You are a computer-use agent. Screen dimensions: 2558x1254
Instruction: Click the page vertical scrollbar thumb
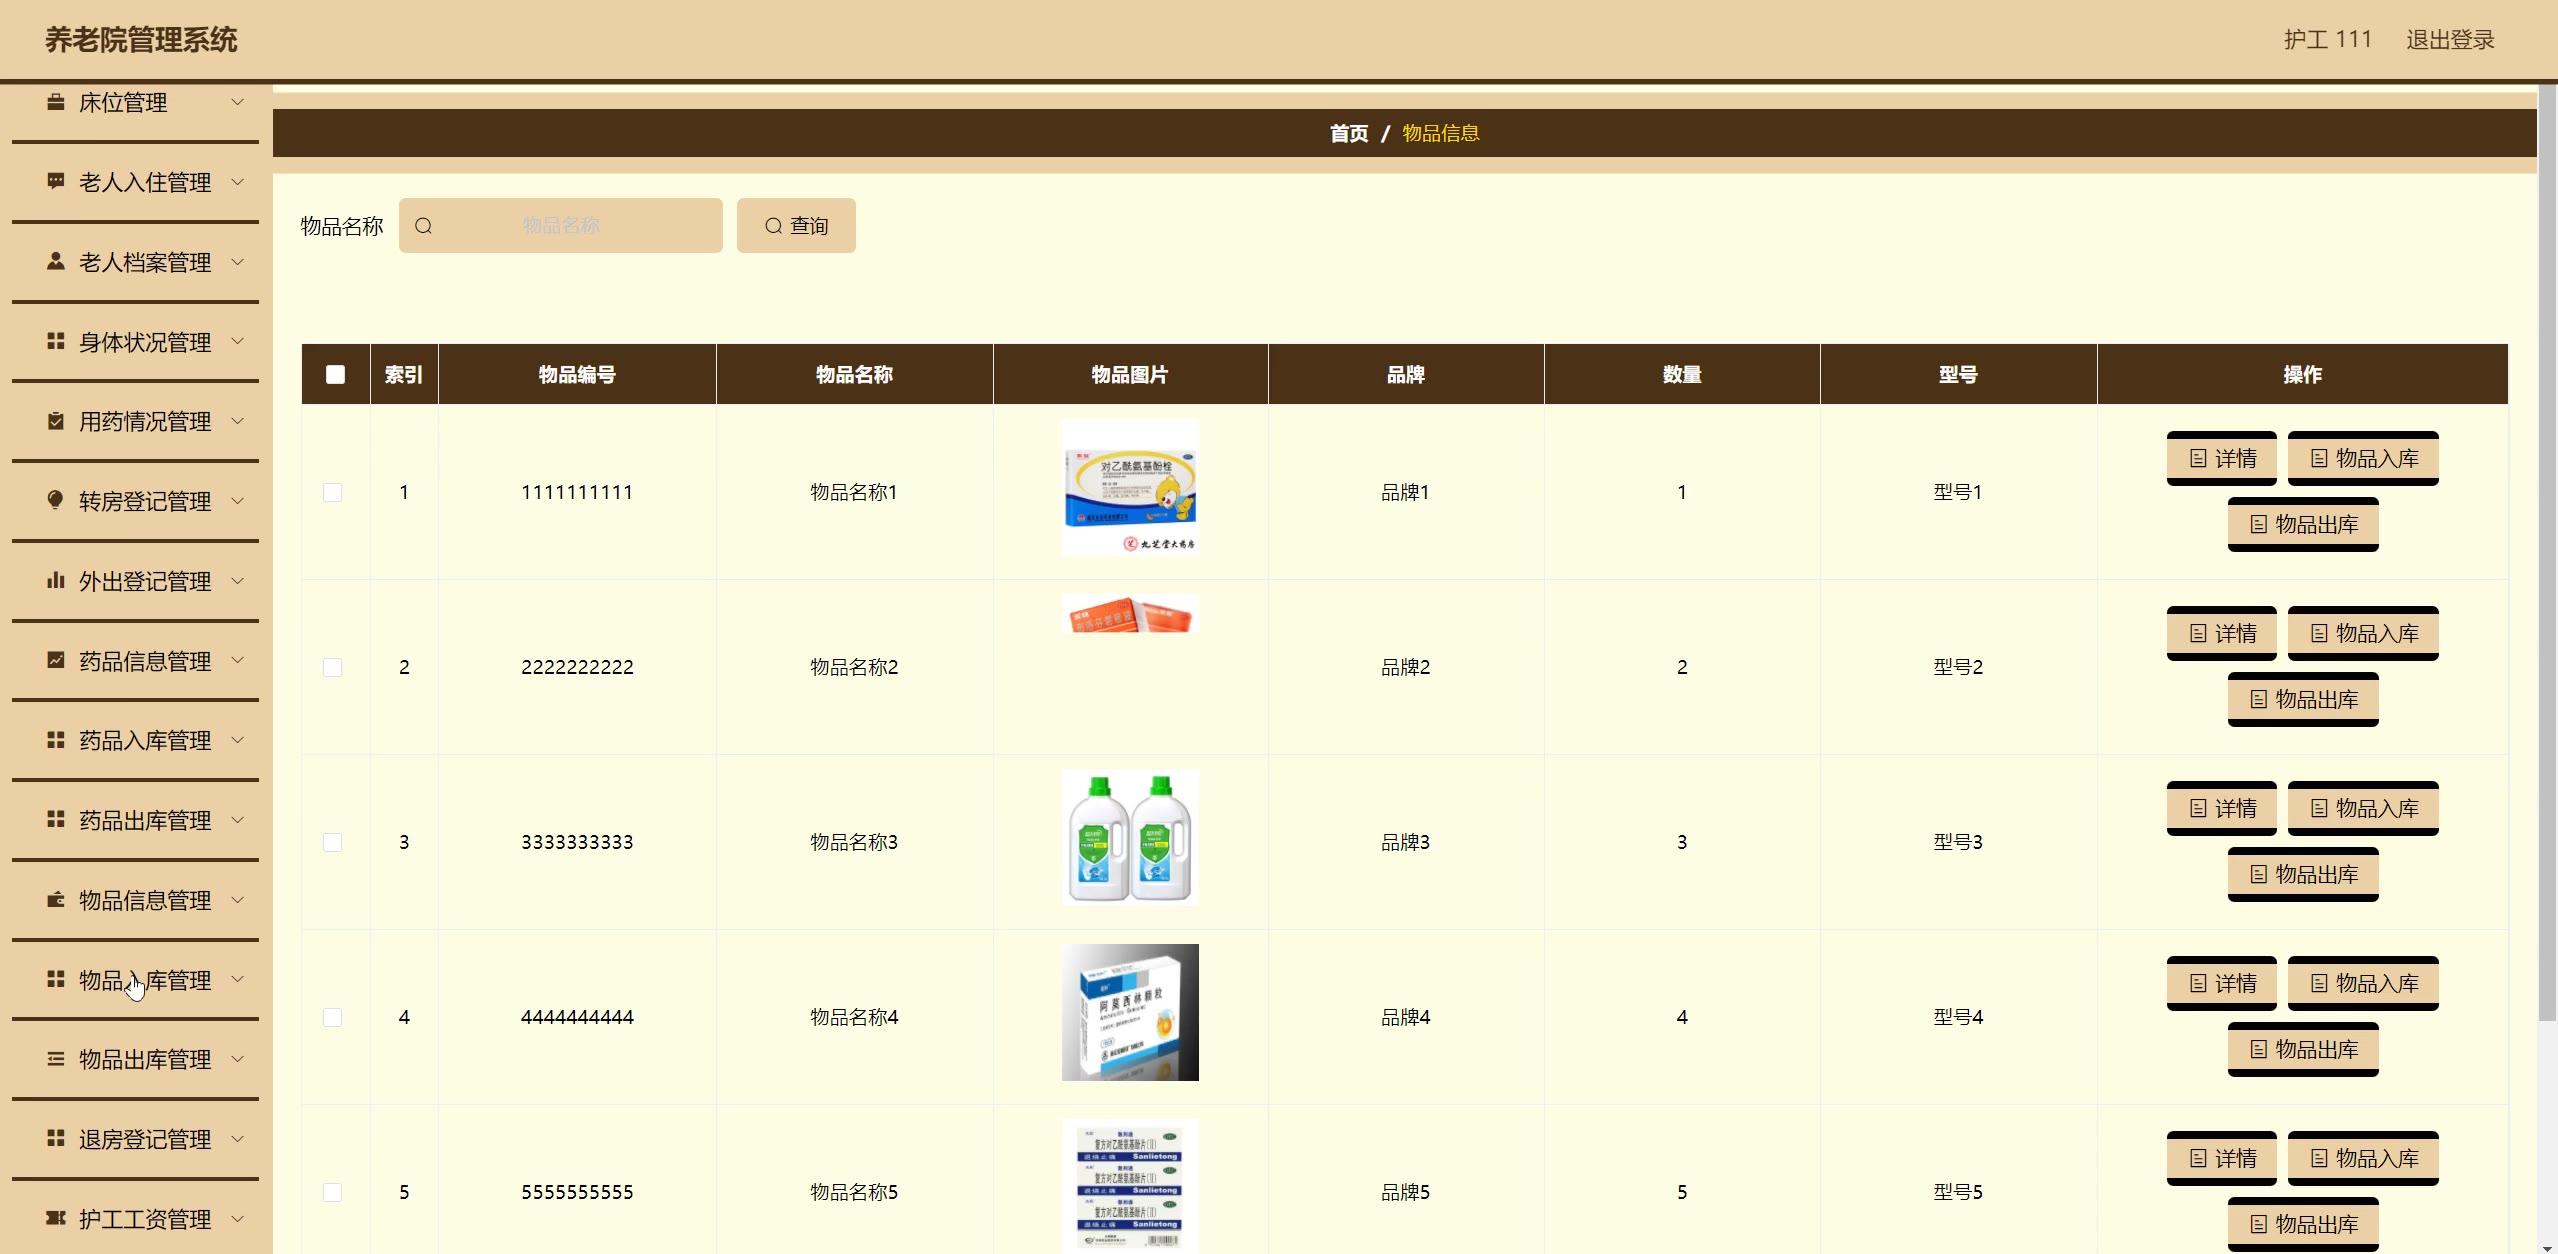[2547, 550]
